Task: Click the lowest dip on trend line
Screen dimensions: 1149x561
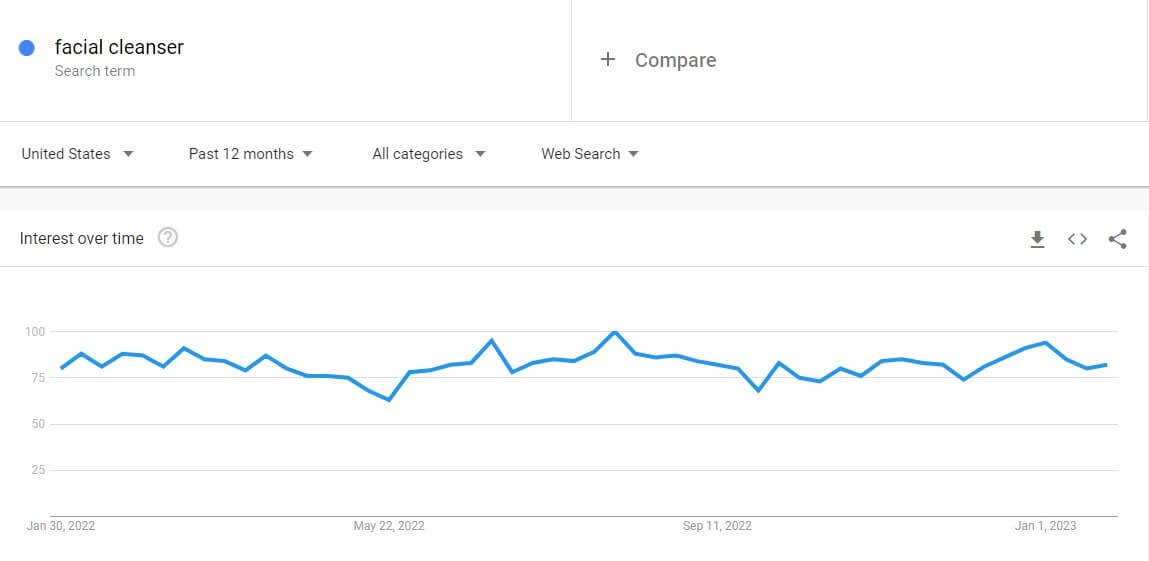Action: (389, 400)
